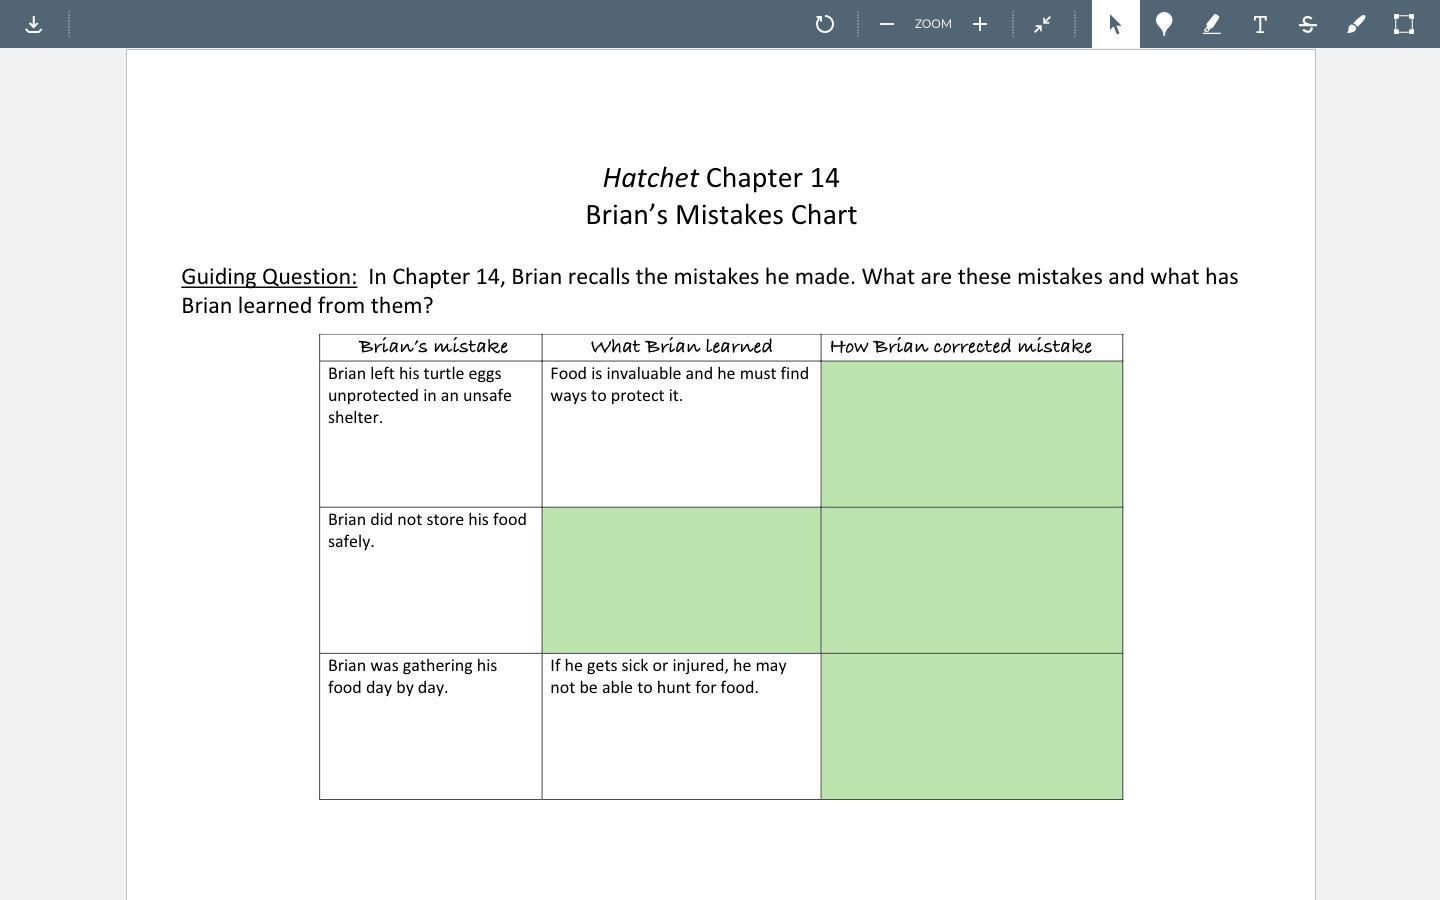Viewport: 1440px width, 900px height.
Task: Click 'Food is invaluable' cell text
Action: point(679,384)
